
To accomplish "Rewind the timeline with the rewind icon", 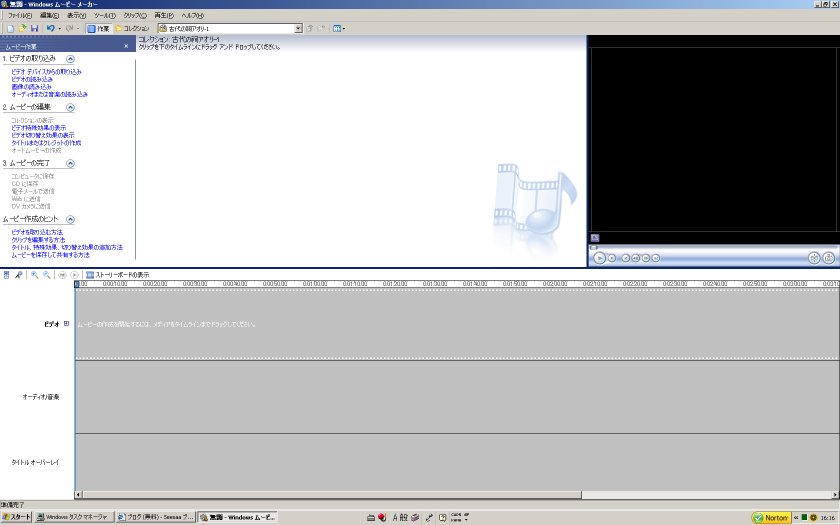I will (62, 275).
